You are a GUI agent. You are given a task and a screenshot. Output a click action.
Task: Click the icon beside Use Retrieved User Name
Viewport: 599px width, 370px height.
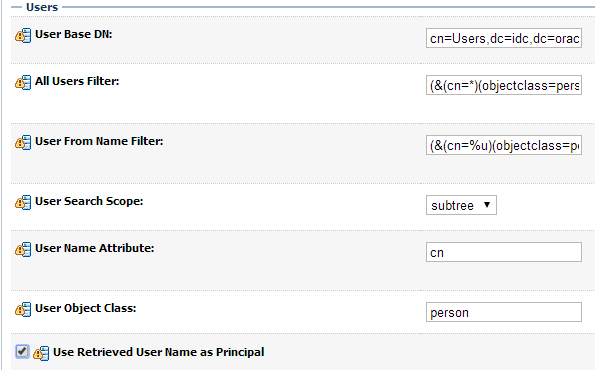(41, 353)
